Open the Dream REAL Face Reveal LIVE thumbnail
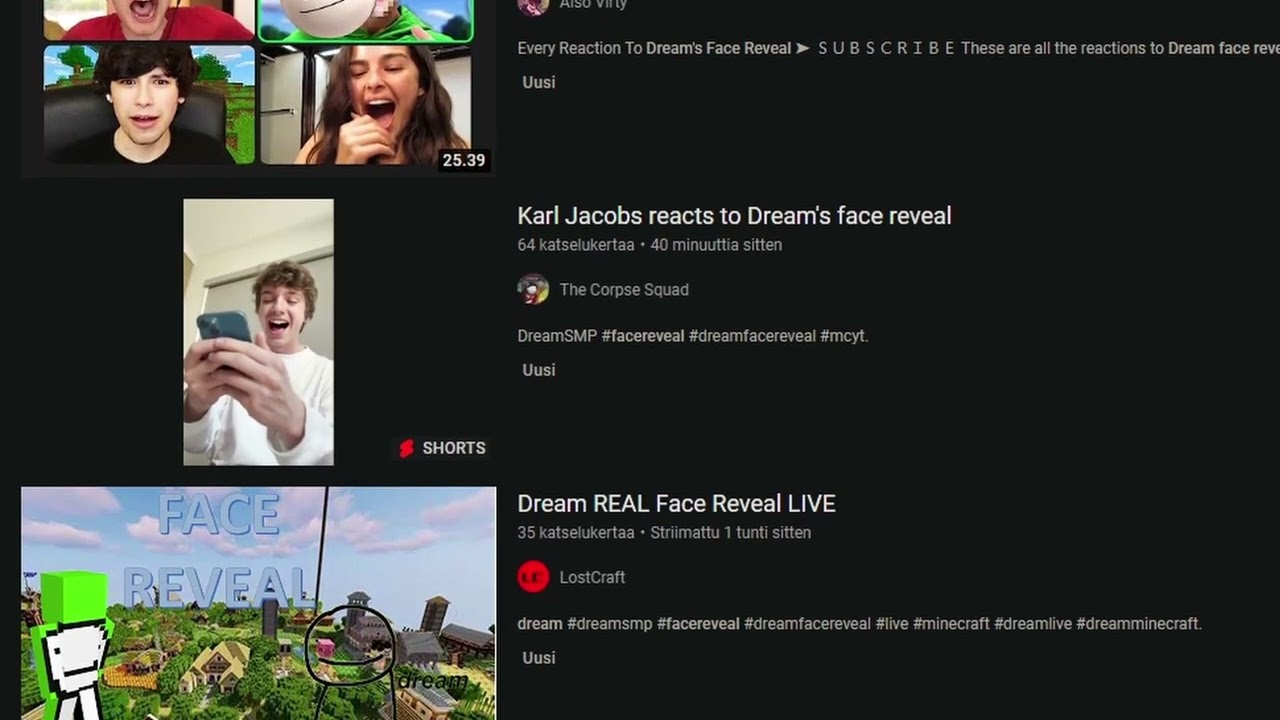The width and height of the screenshot is (1280, 720). [258, 603]
